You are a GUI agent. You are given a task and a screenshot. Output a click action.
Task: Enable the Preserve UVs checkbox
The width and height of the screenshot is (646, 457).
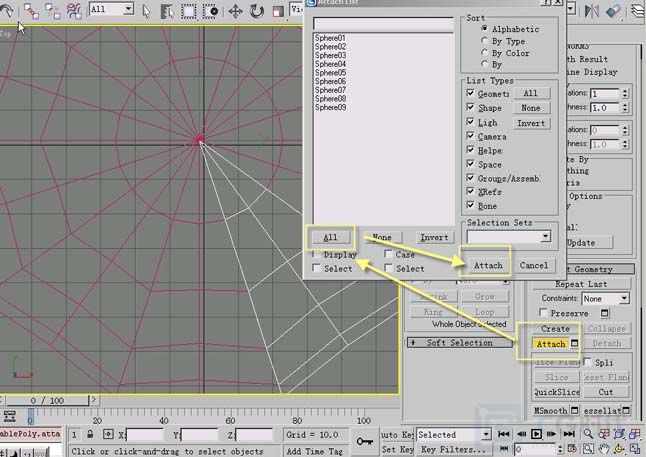(543, 313)
